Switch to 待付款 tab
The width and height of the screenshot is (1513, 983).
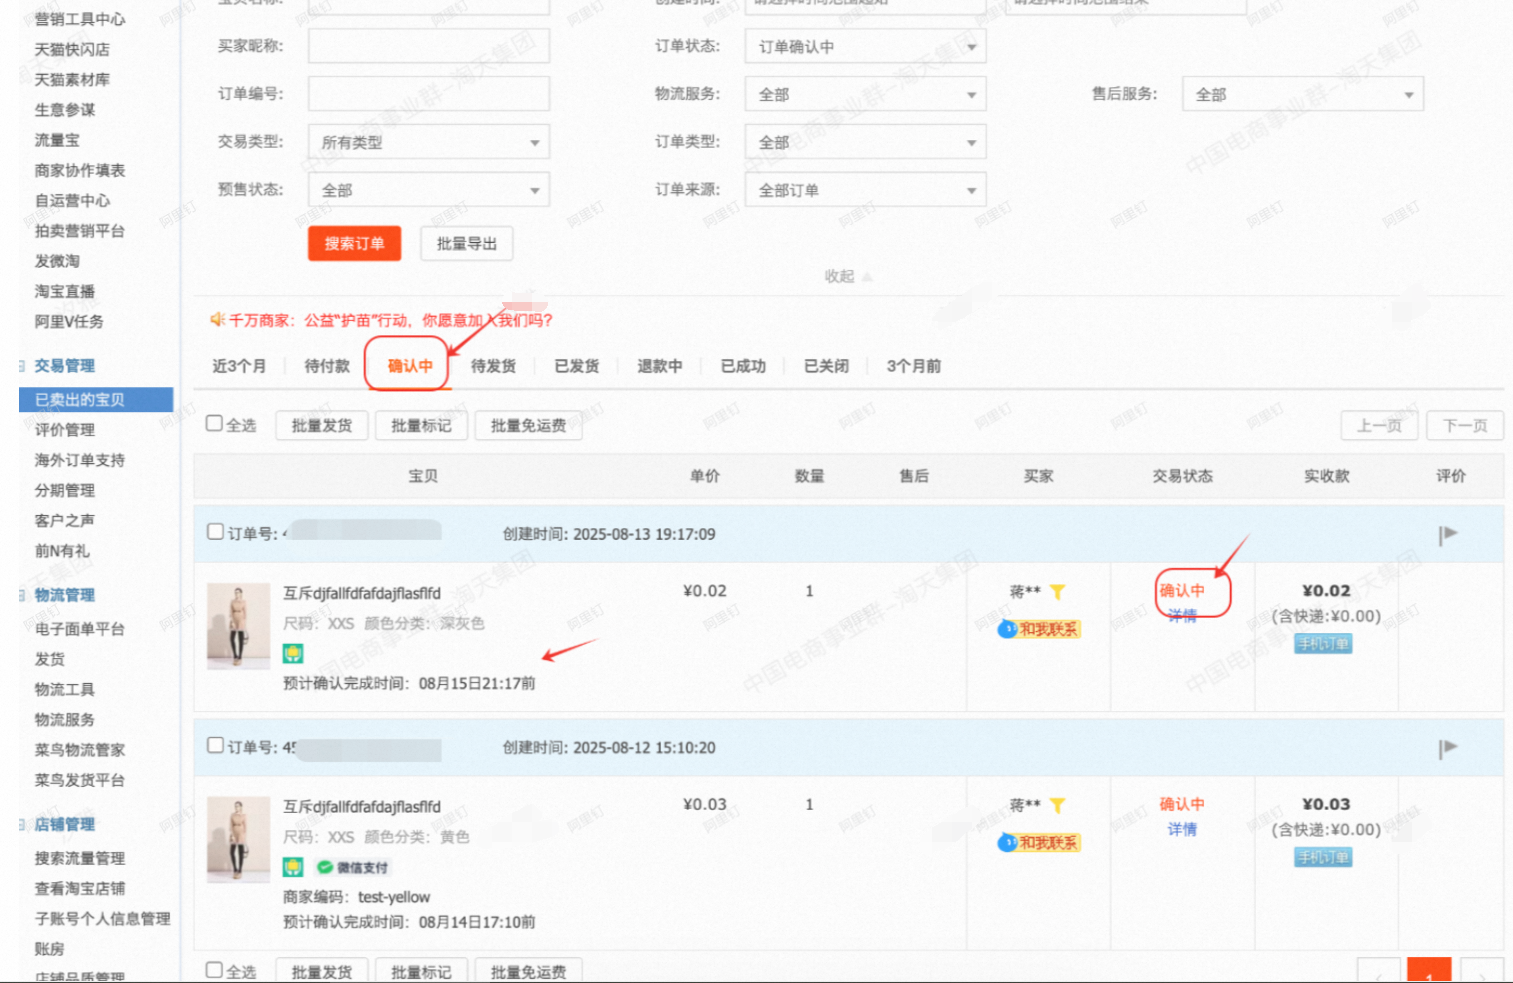pyautogui.click(x=327, y=366)
